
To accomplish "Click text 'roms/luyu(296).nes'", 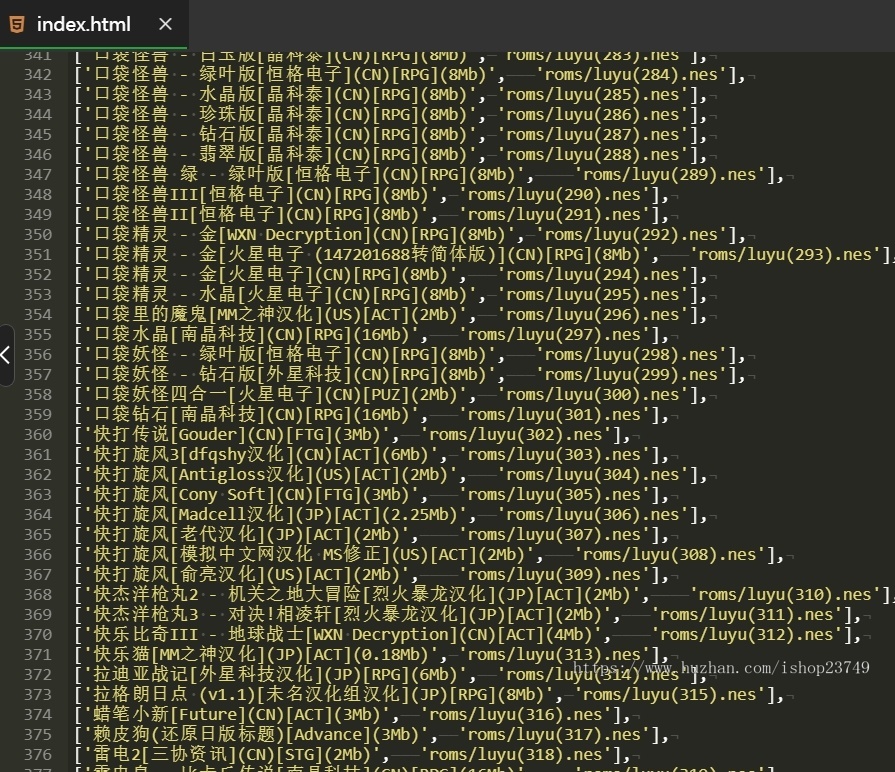I will coord(592,314).
